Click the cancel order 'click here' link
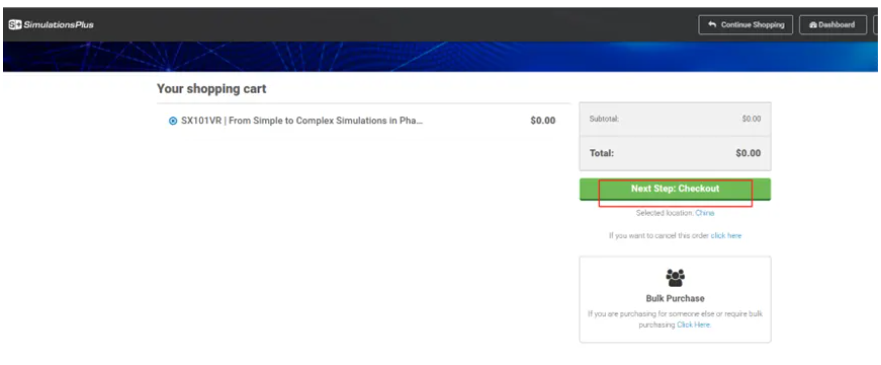The image size is (881, 365). (726, 236)
